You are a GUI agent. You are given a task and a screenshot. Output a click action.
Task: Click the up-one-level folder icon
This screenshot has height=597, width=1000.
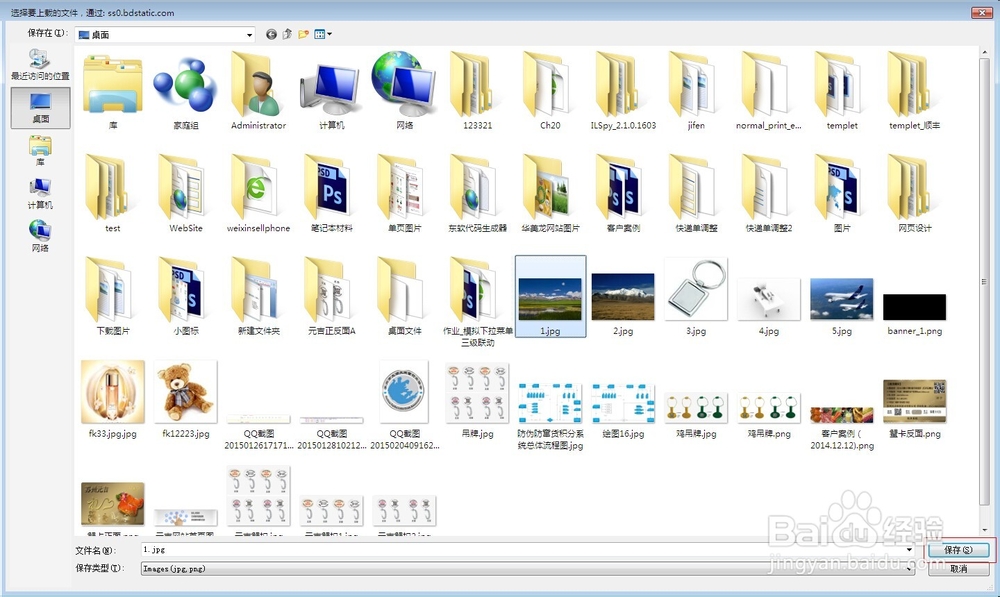(x=287, y=34)
